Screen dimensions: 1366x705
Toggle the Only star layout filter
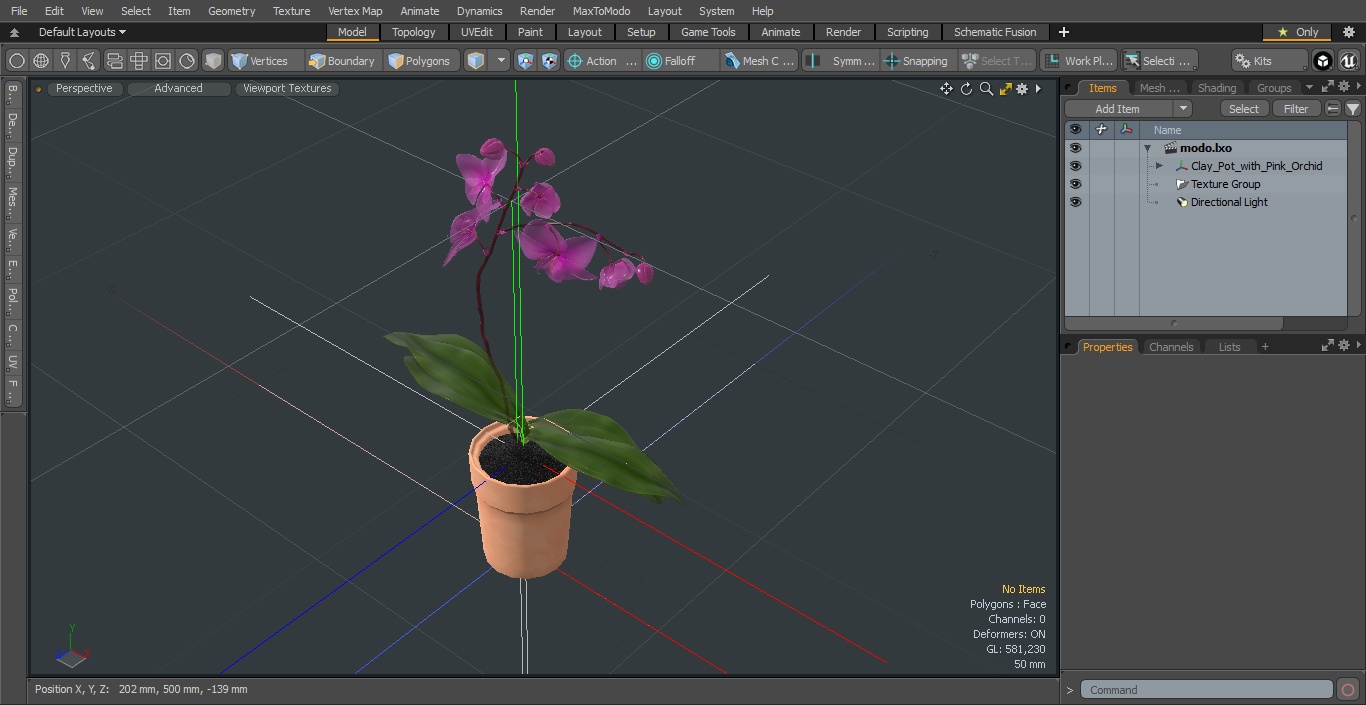click(x=1297, y=32)
